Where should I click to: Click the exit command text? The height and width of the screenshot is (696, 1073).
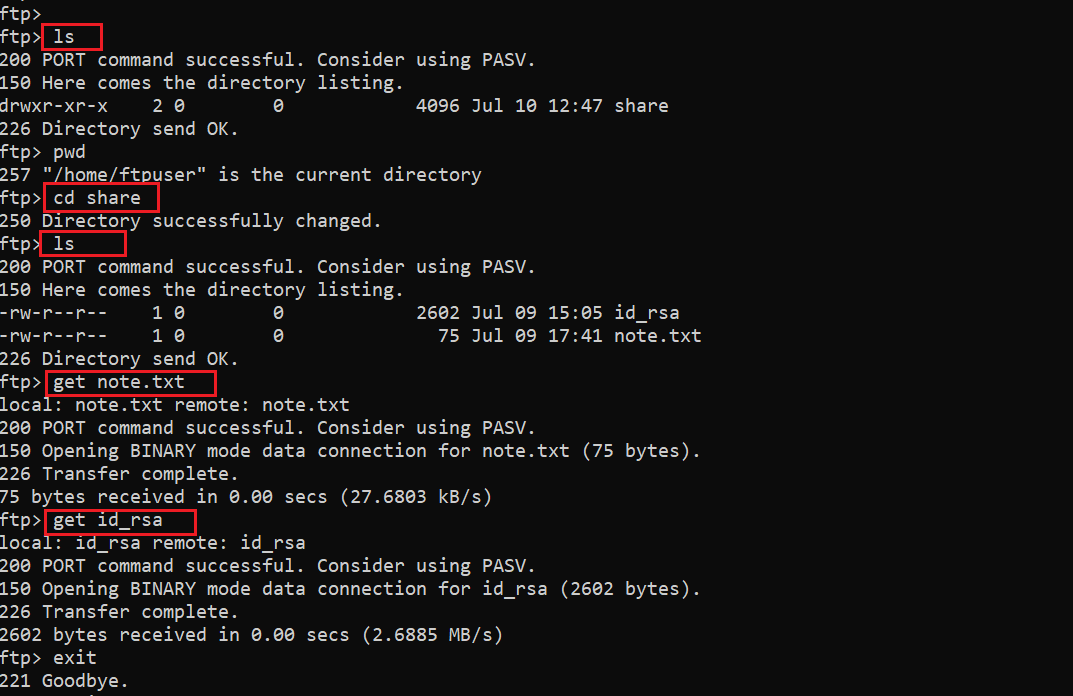coord(75,658)
